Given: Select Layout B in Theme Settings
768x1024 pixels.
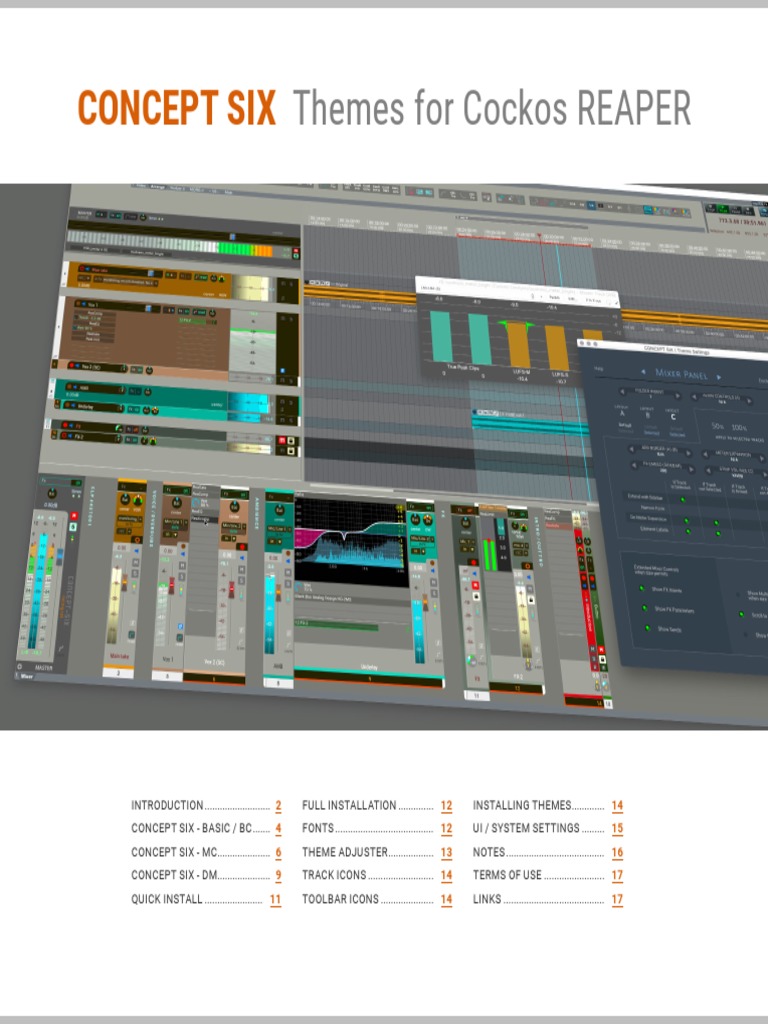Looking at the screenshot, I should [648, 414].
